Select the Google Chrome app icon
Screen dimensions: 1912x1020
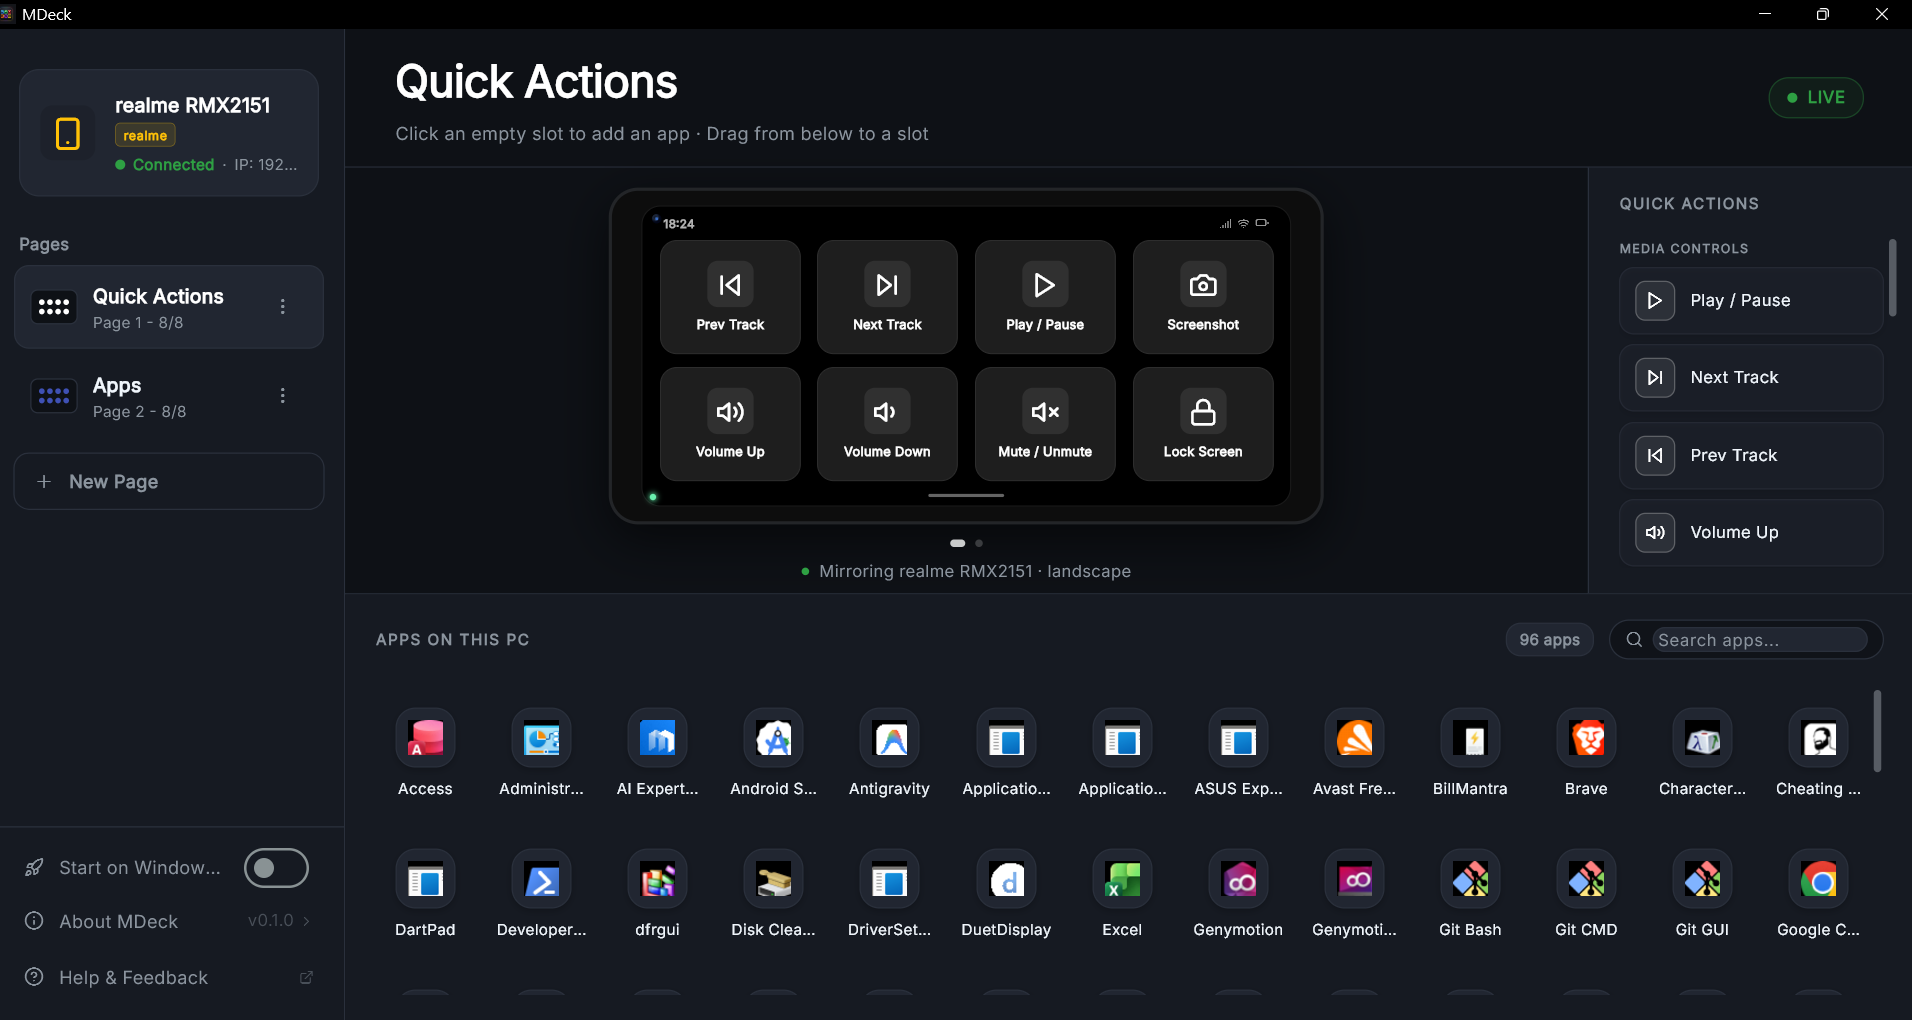pyautogui.click(x=1818, y=880)
